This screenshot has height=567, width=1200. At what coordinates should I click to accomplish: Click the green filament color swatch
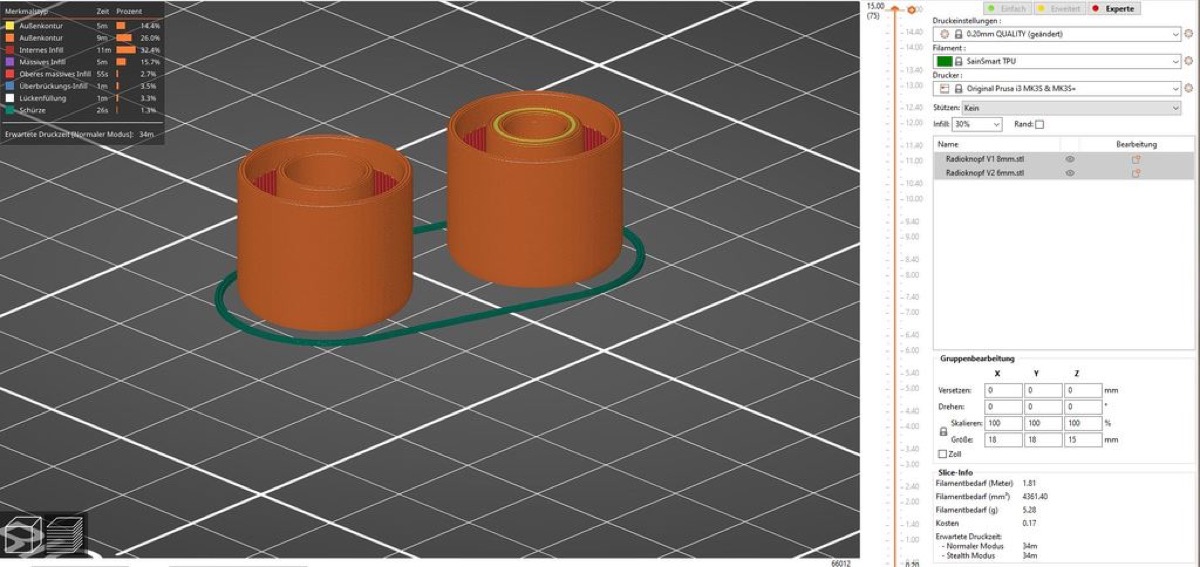pos(945,61)
